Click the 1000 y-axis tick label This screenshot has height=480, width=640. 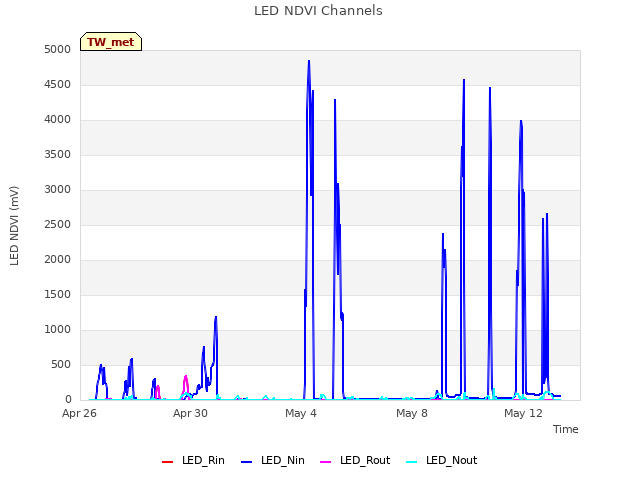(x=58, y=330)
